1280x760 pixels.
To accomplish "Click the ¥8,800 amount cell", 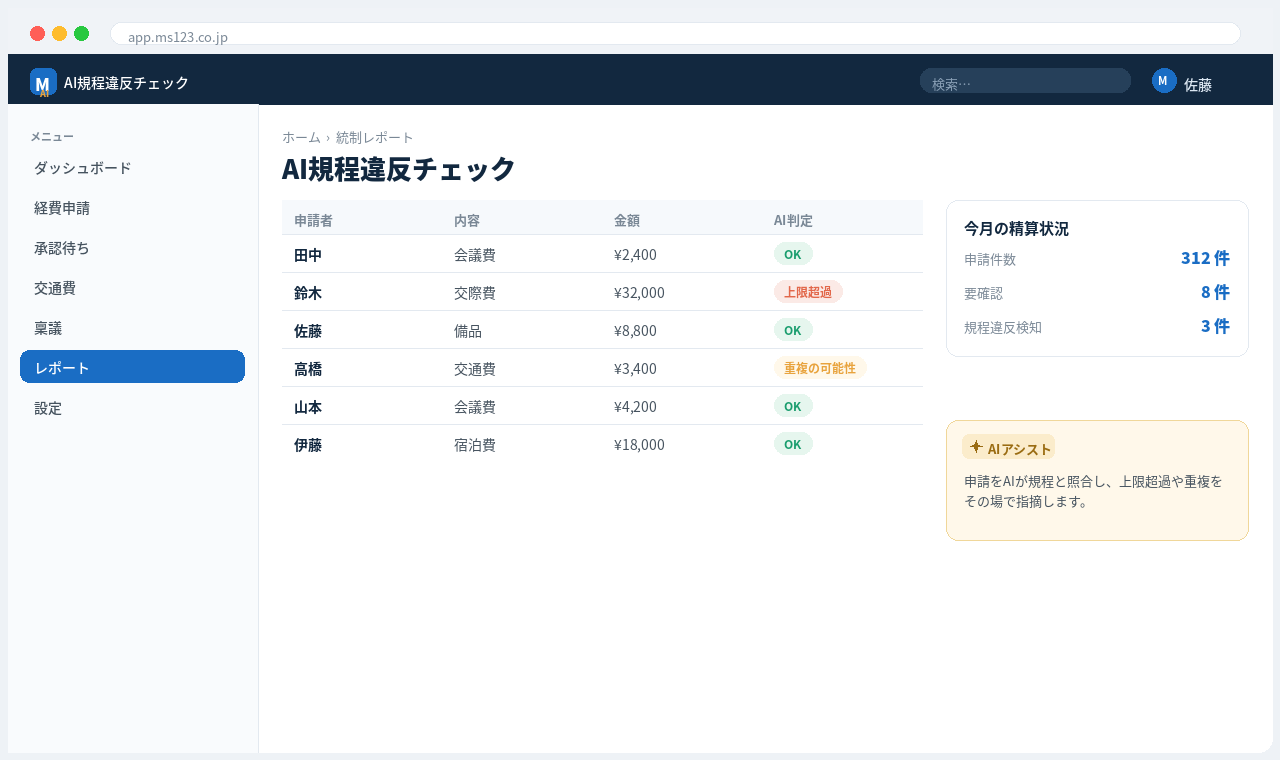I will click(635, 331).
